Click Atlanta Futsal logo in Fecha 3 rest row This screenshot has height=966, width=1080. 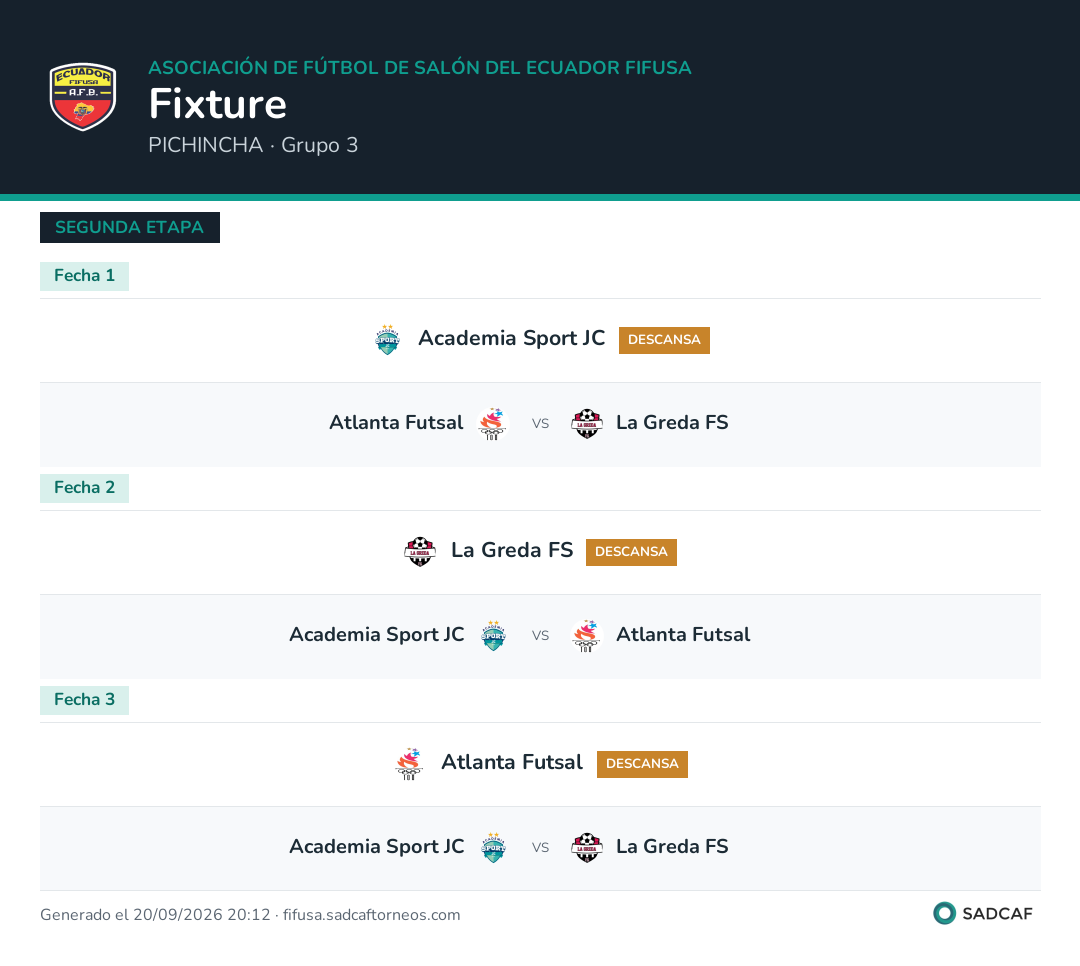(409, 763)
